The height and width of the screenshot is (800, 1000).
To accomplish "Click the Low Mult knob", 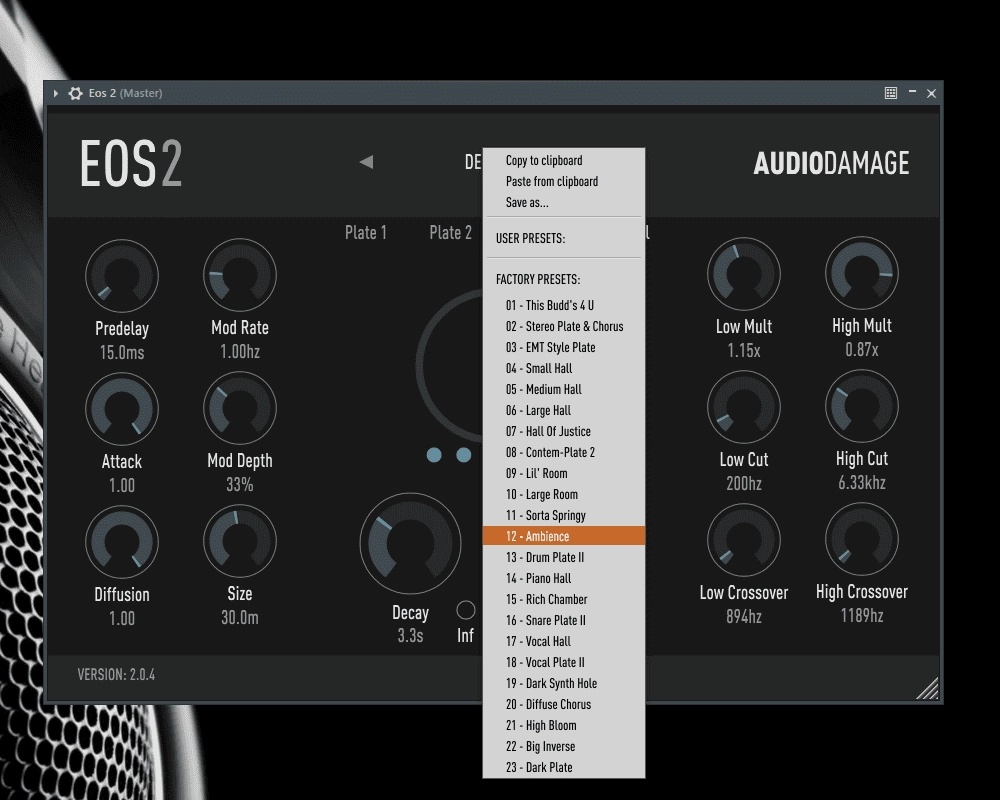I will coord(744,274).
